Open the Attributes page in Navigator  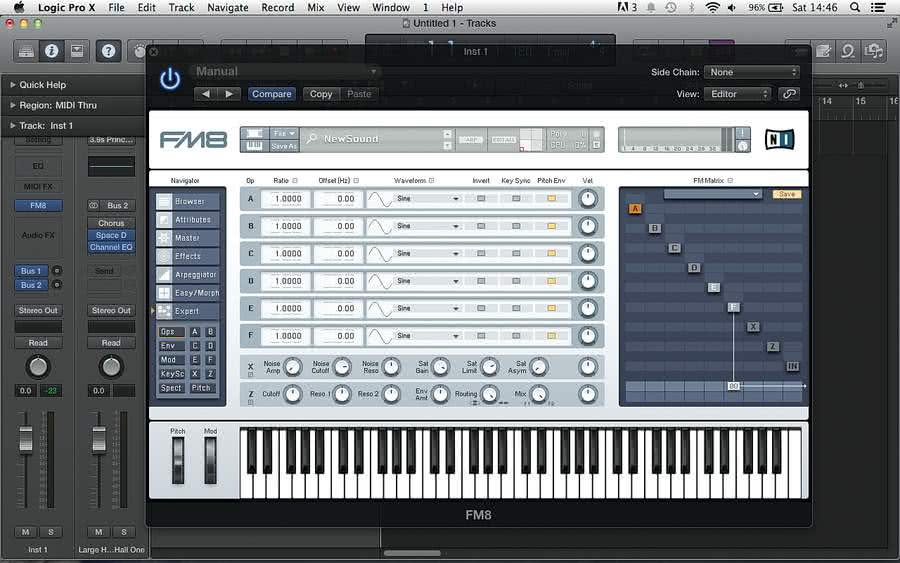(188, 220)
